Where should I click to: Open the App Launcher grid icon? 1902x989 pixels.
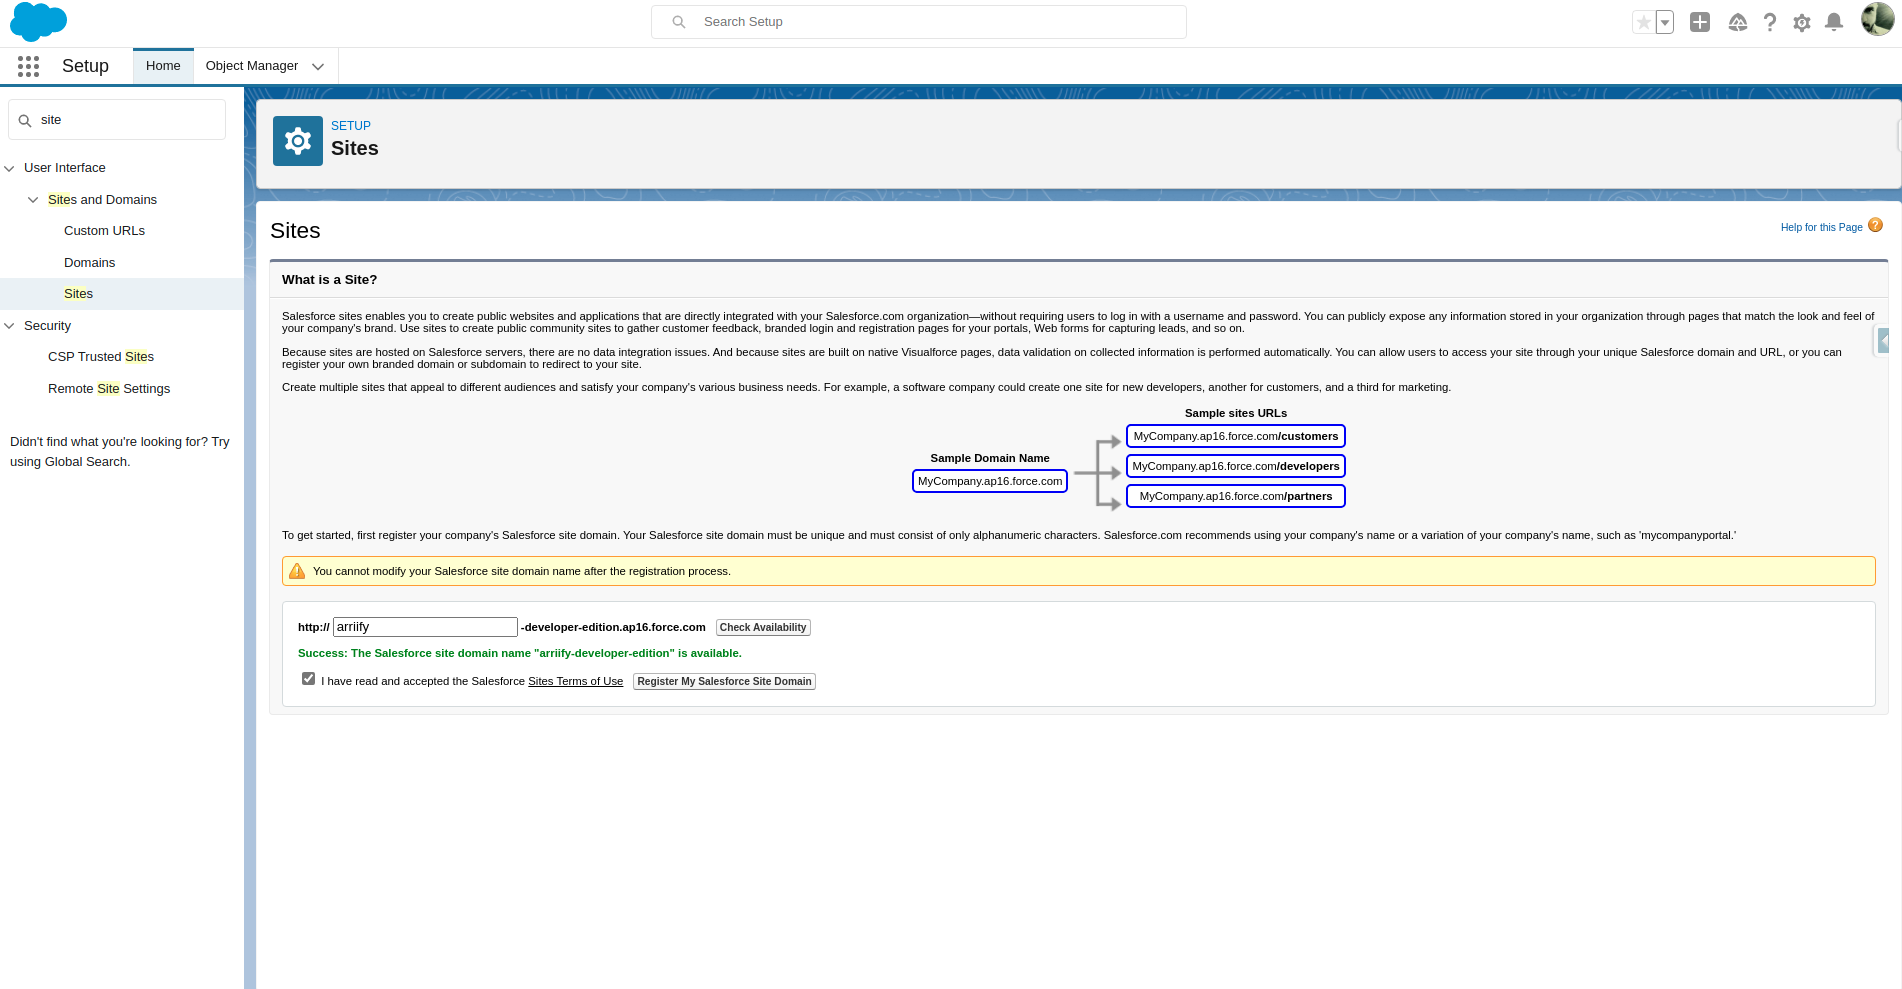(28, 66)
